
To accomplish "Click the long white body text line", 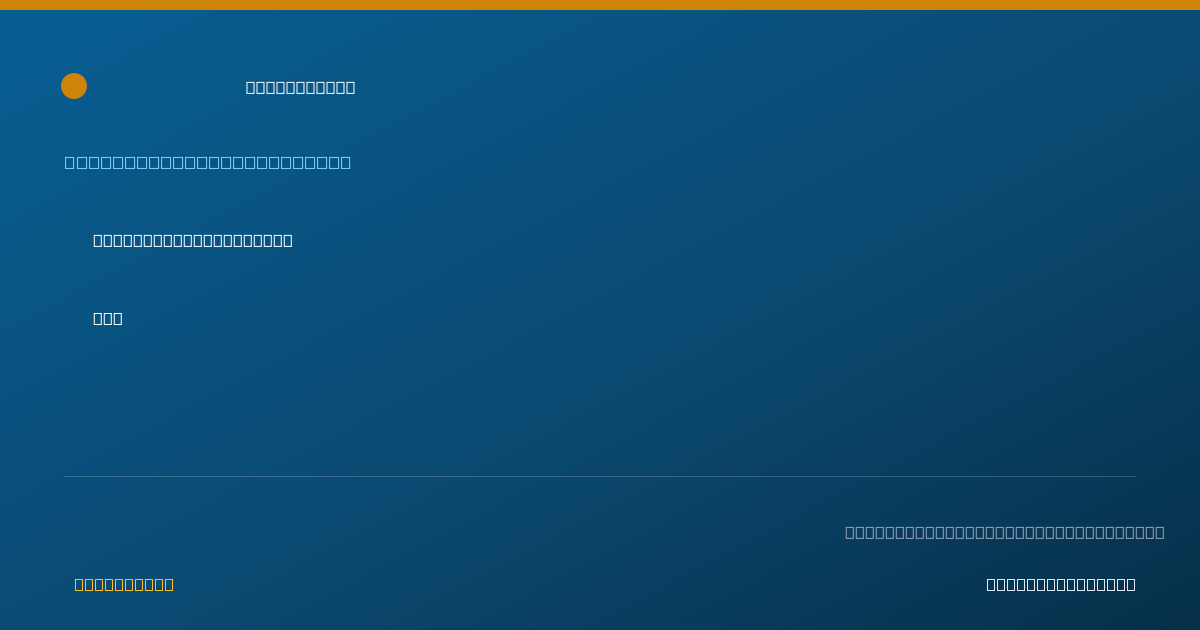I will click(193, 240).
